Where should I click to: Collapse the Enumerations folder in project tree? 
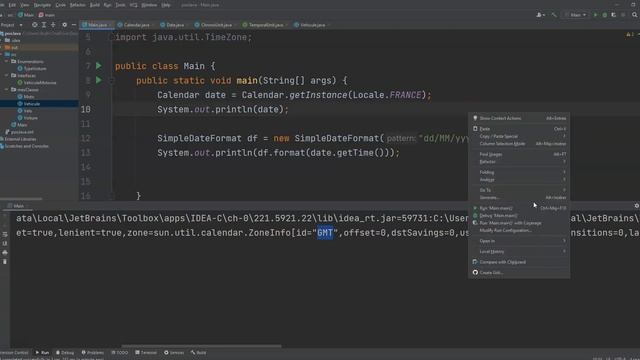click(7, 61)
